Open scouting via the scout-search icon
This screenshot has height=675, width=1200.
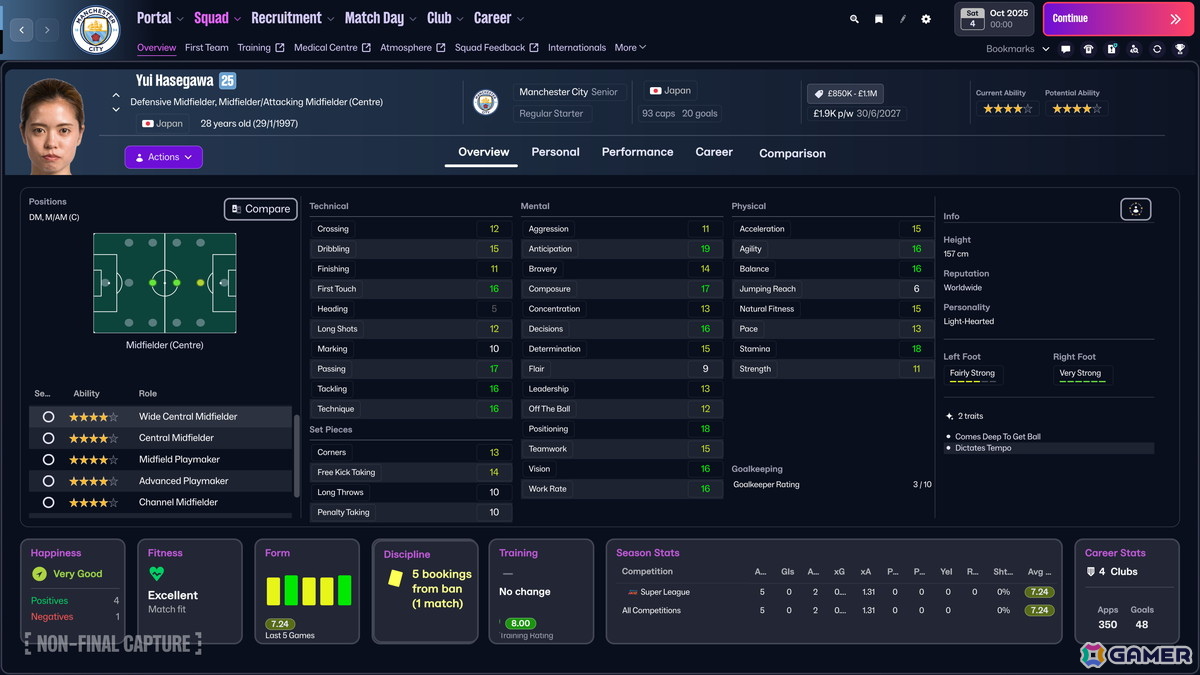tap(1135, 48)
